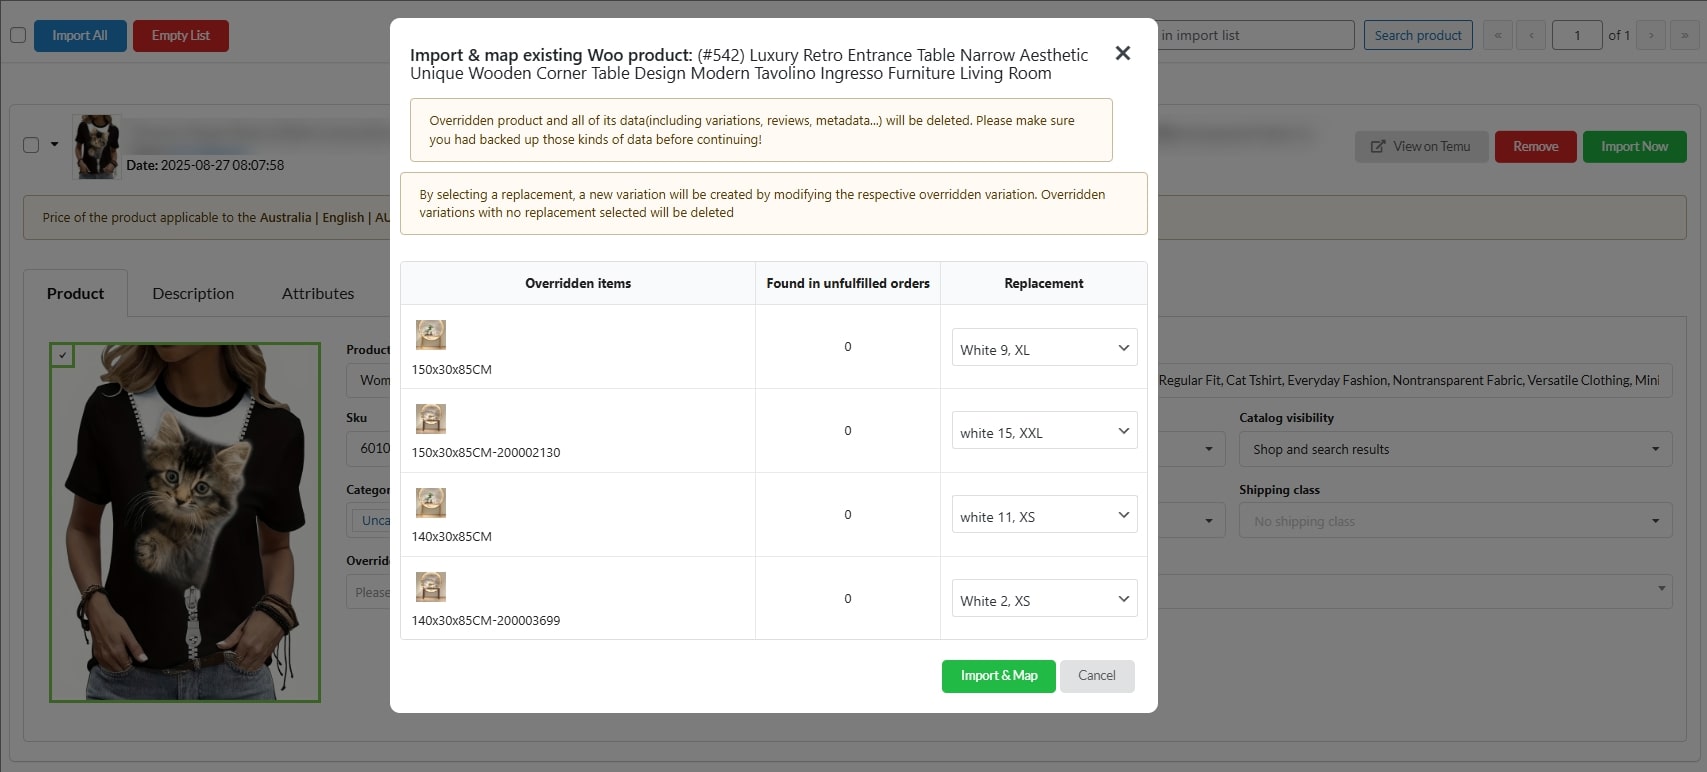Toggle the select-all checkbox beside Import All
This screenshot has width=1707, height=772.
click(18, 35)
